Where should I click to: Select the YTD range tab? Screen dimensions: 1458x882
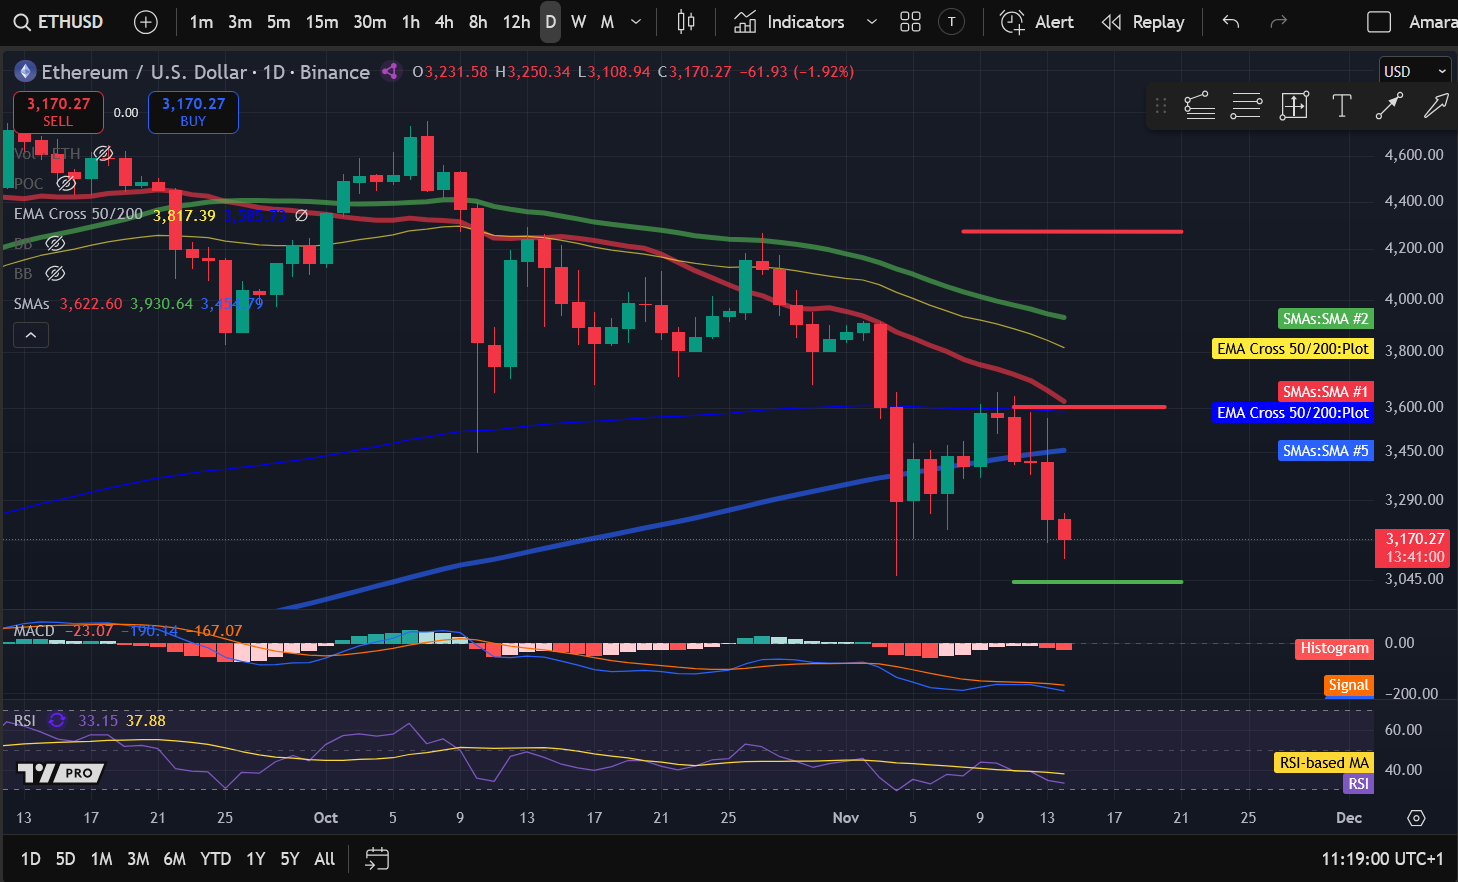click(215, 858)
